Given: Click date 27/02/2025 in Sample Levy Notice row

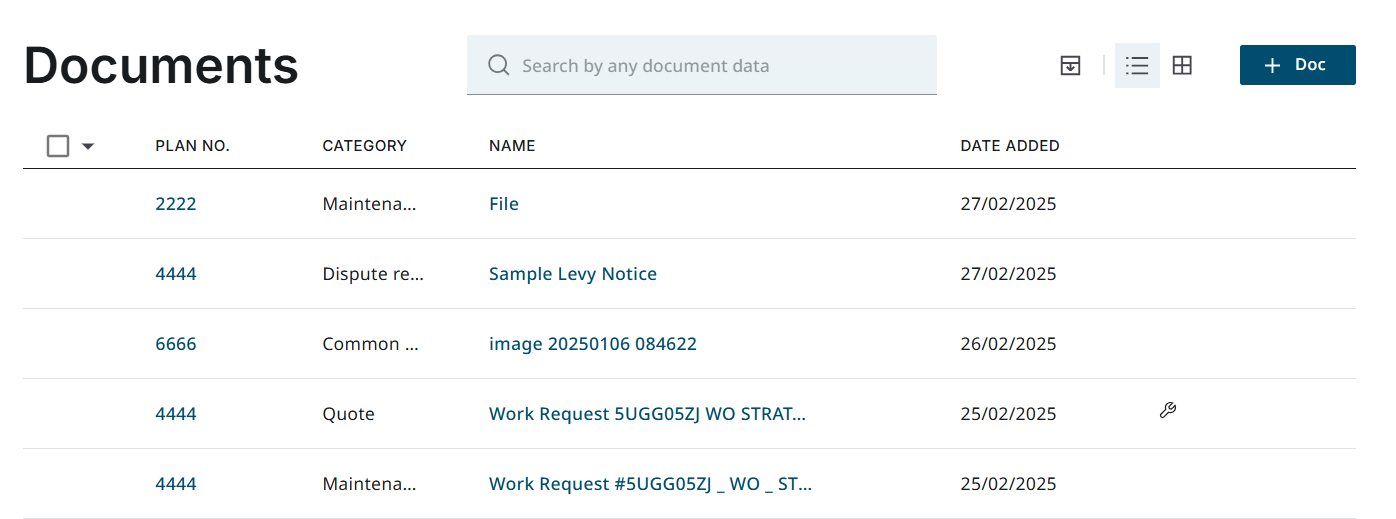Looking at the screenshot, I should [1008, 274].
